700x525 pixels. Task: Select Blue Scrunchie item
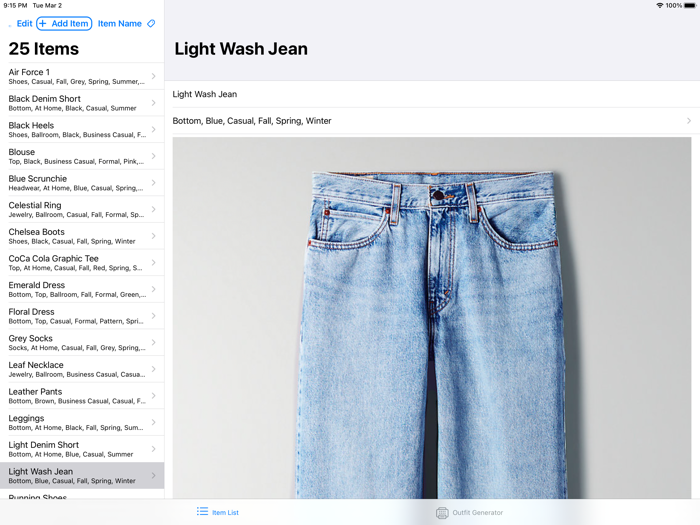pos(82,183)
